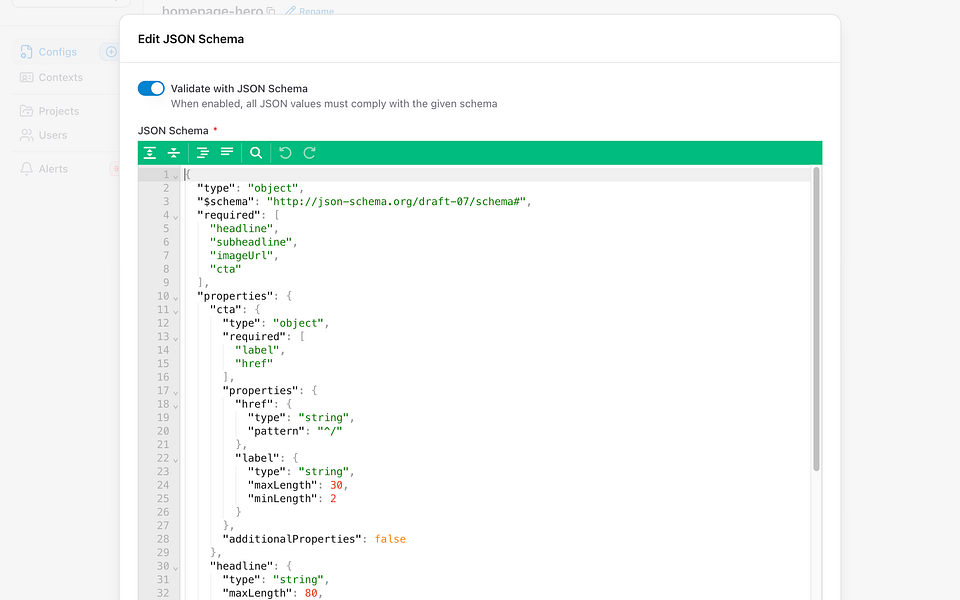Screen dimensions: 960x600
Task: Click the pattern value "^/"
Action: (330, 431)
